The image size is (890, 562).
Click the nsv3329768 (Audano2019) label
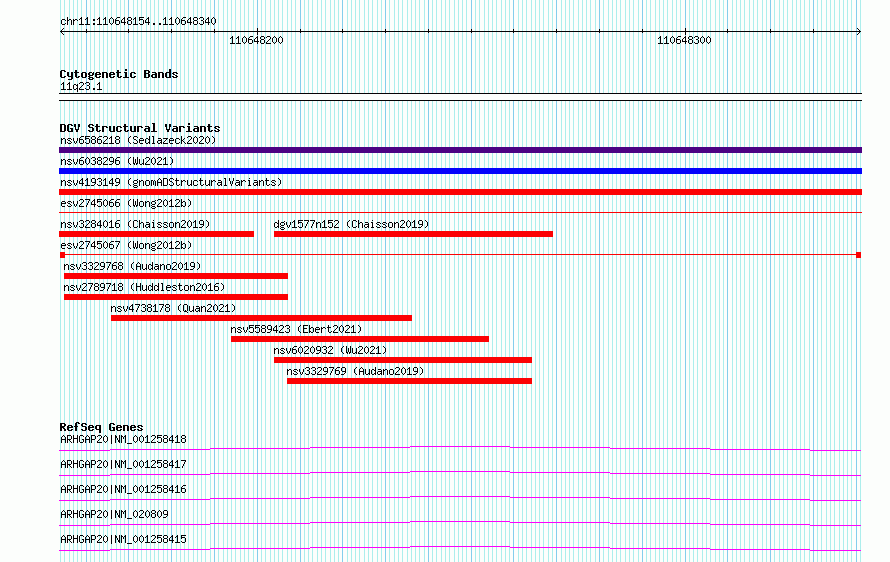(x=132, y=266)
